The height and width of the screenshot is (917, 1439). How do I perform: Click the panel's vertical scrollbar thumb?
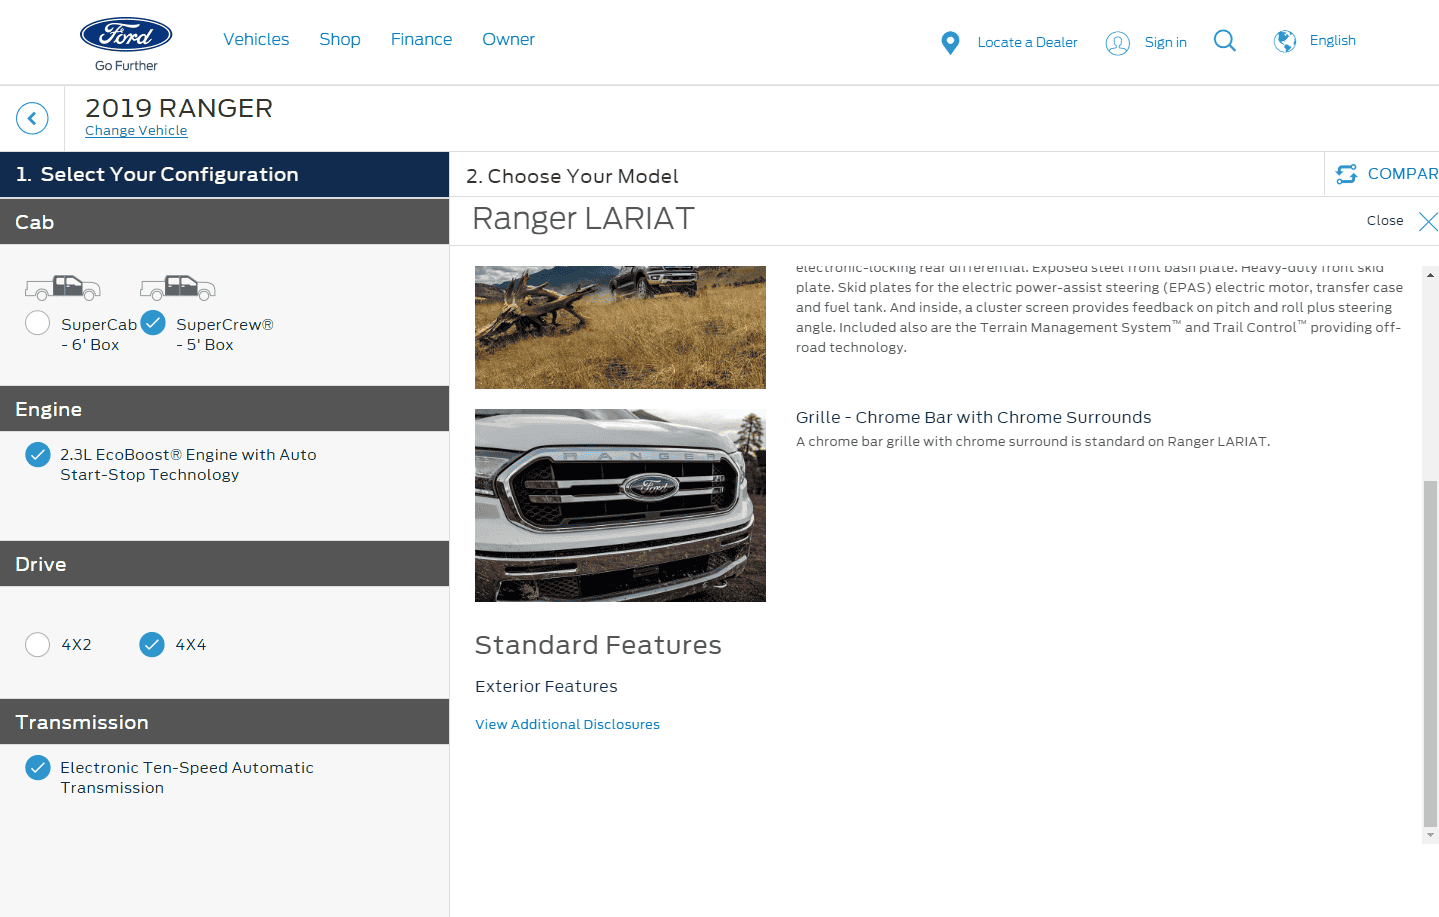pyautogui.click(x=1430, y=654)
